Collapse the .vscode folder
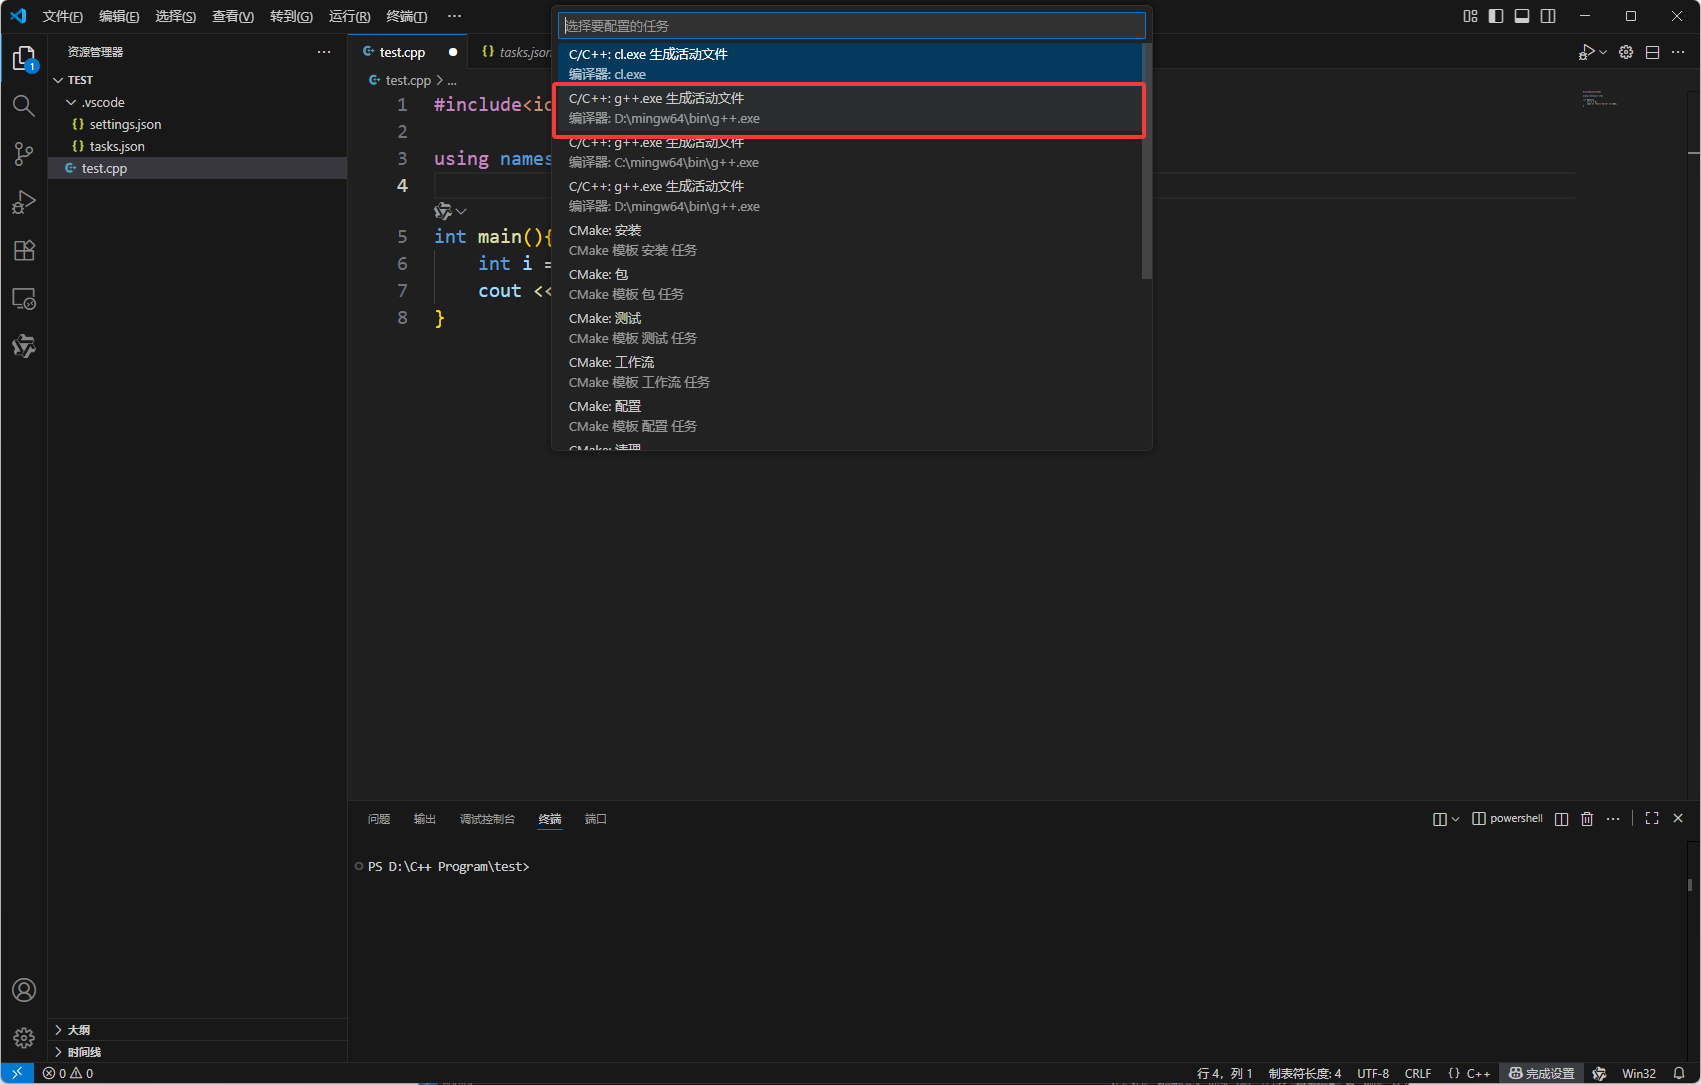Viewport: 1701px width, 1085px height. tap(72, 103)
